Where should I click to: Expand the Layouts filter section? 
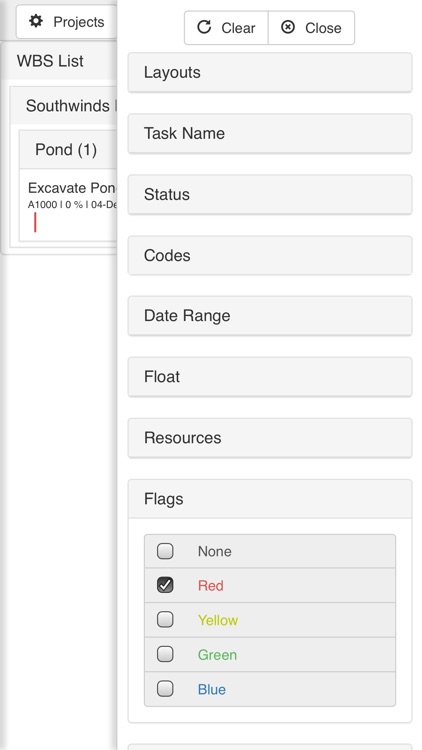pos(270,73)
